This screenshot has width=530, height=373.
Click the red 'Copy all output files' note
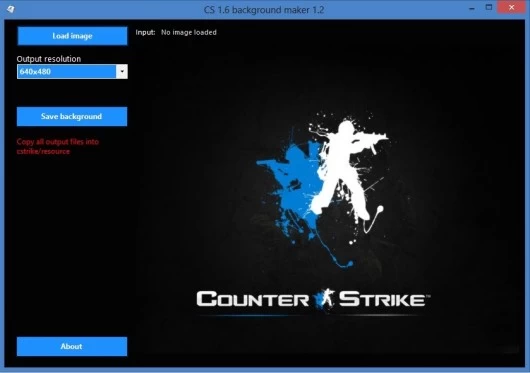[x=57, y=147]
